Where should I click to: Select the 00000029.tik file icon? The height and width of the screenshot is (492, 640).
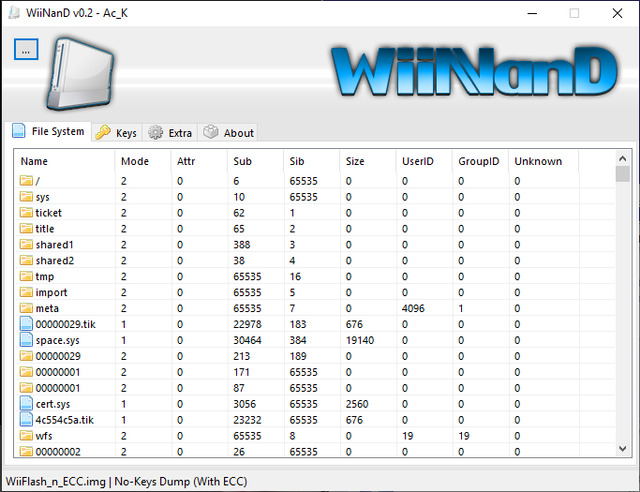point(26,324)
